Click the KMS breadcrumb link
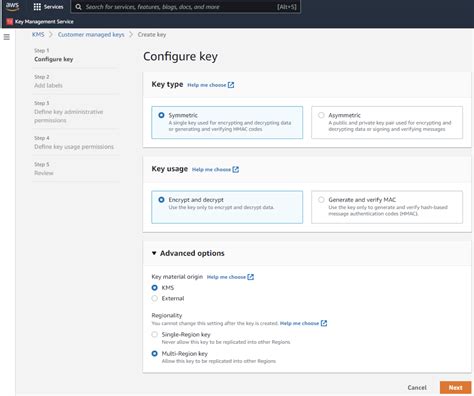This screenshot has height=396, width=474. coord(38,35)
